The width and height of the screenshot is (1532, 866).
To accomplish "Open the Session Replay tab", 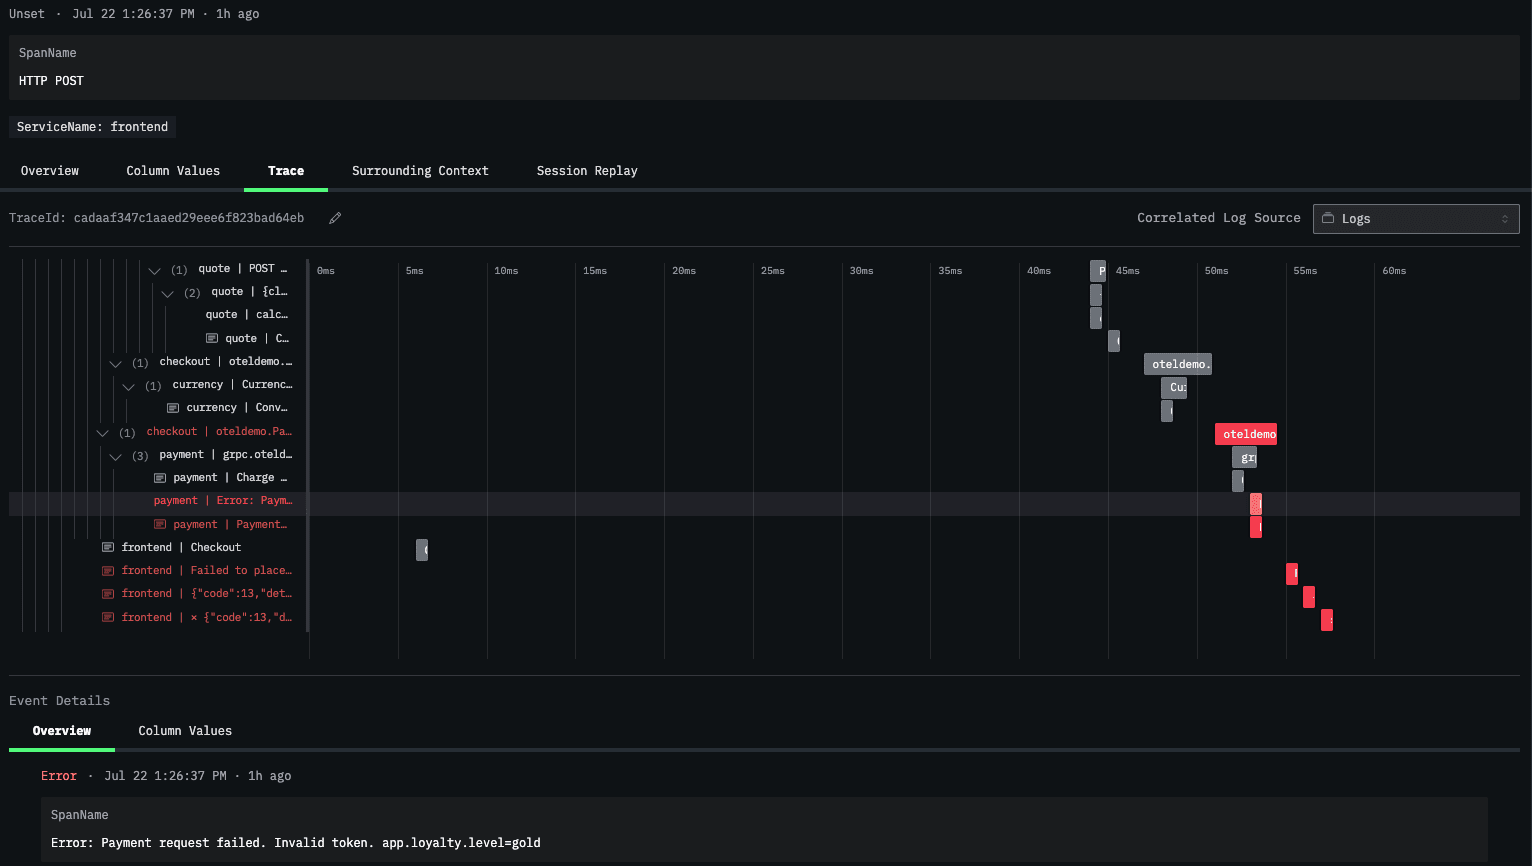I will point(586,171).
